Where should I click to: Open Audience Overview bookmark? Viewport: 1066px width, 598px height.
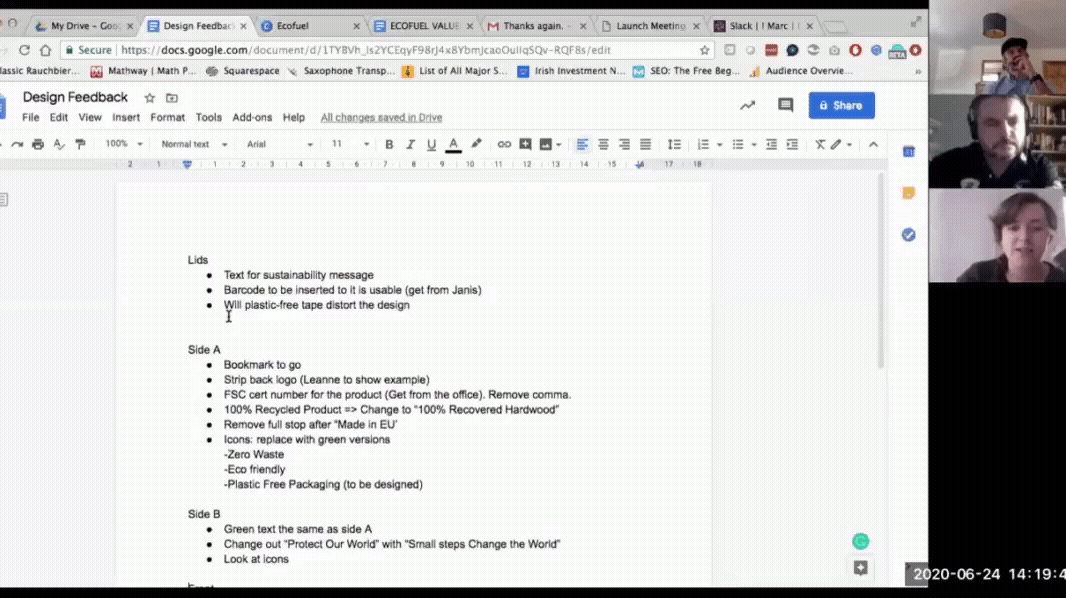pyautogui.click(x=801, y=71)
